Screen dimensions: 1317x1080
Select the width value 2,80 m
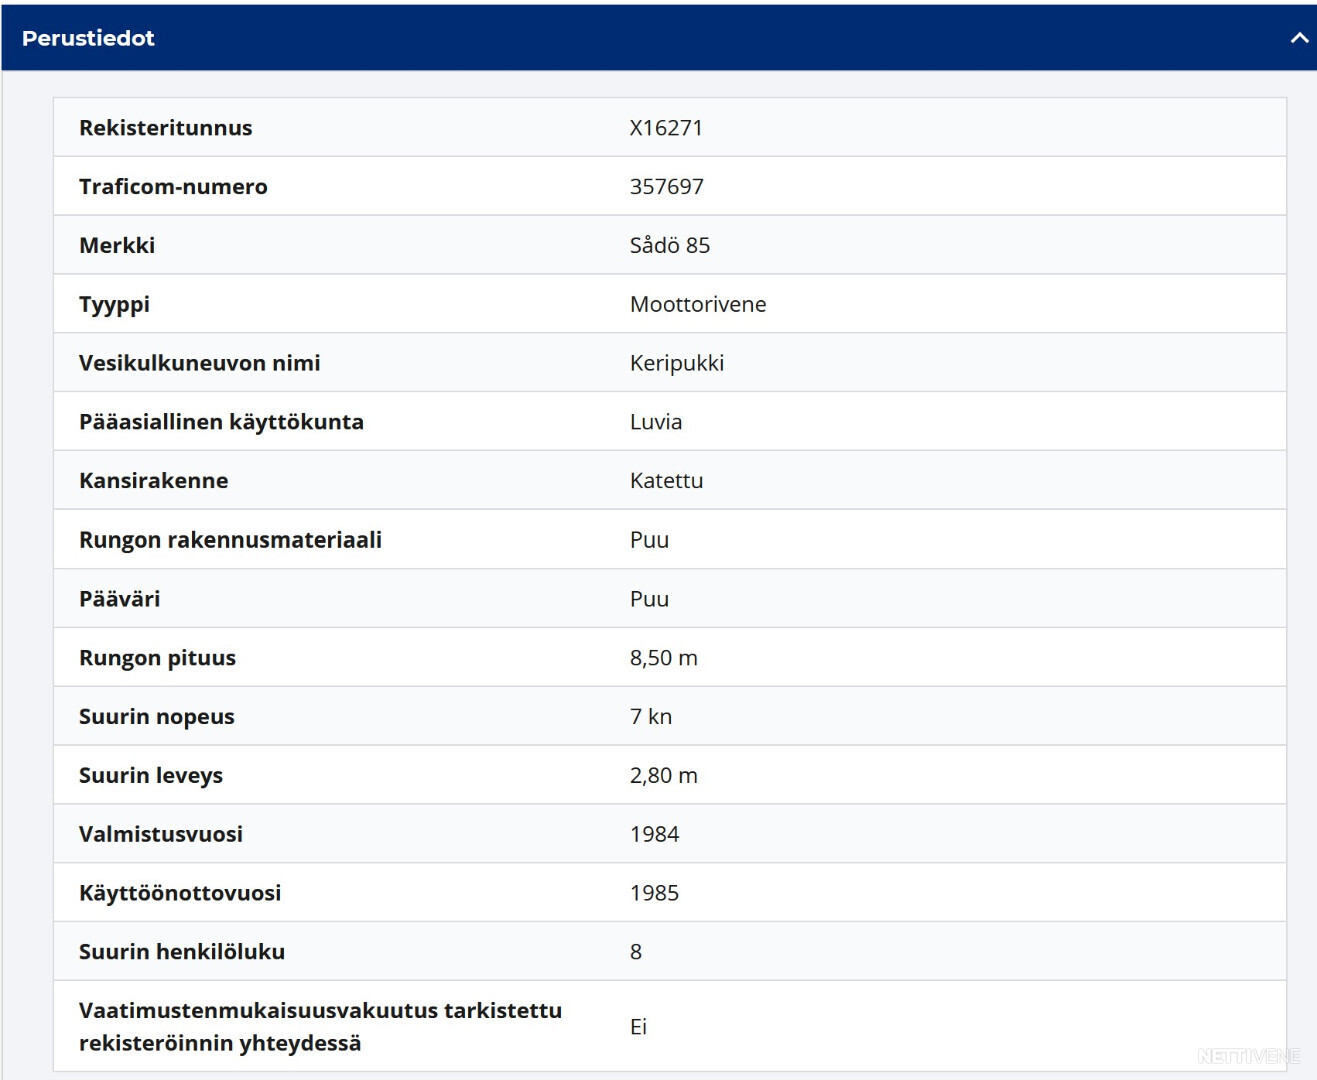coord(664,776)
